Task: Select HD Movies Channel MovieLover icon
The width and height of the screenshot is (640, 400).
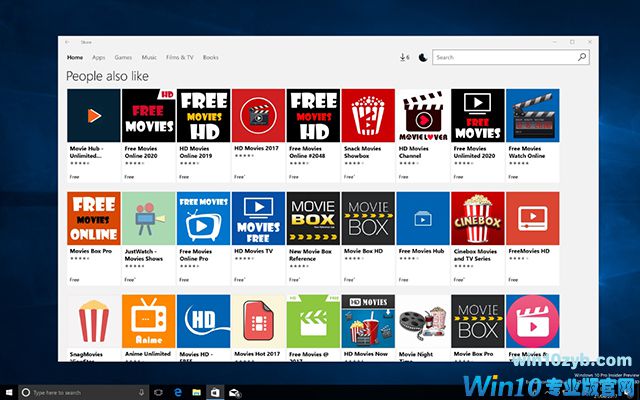Action: [x=423, y=116]
